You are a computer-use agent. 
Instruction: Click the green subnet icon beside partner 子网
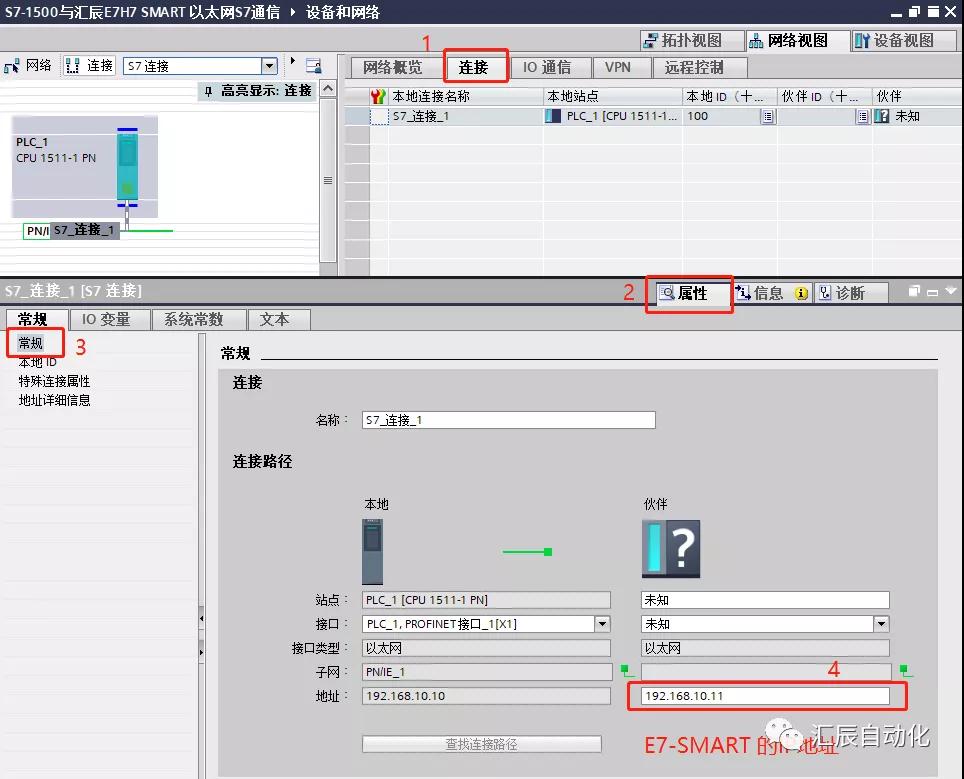tap(906, 670)
